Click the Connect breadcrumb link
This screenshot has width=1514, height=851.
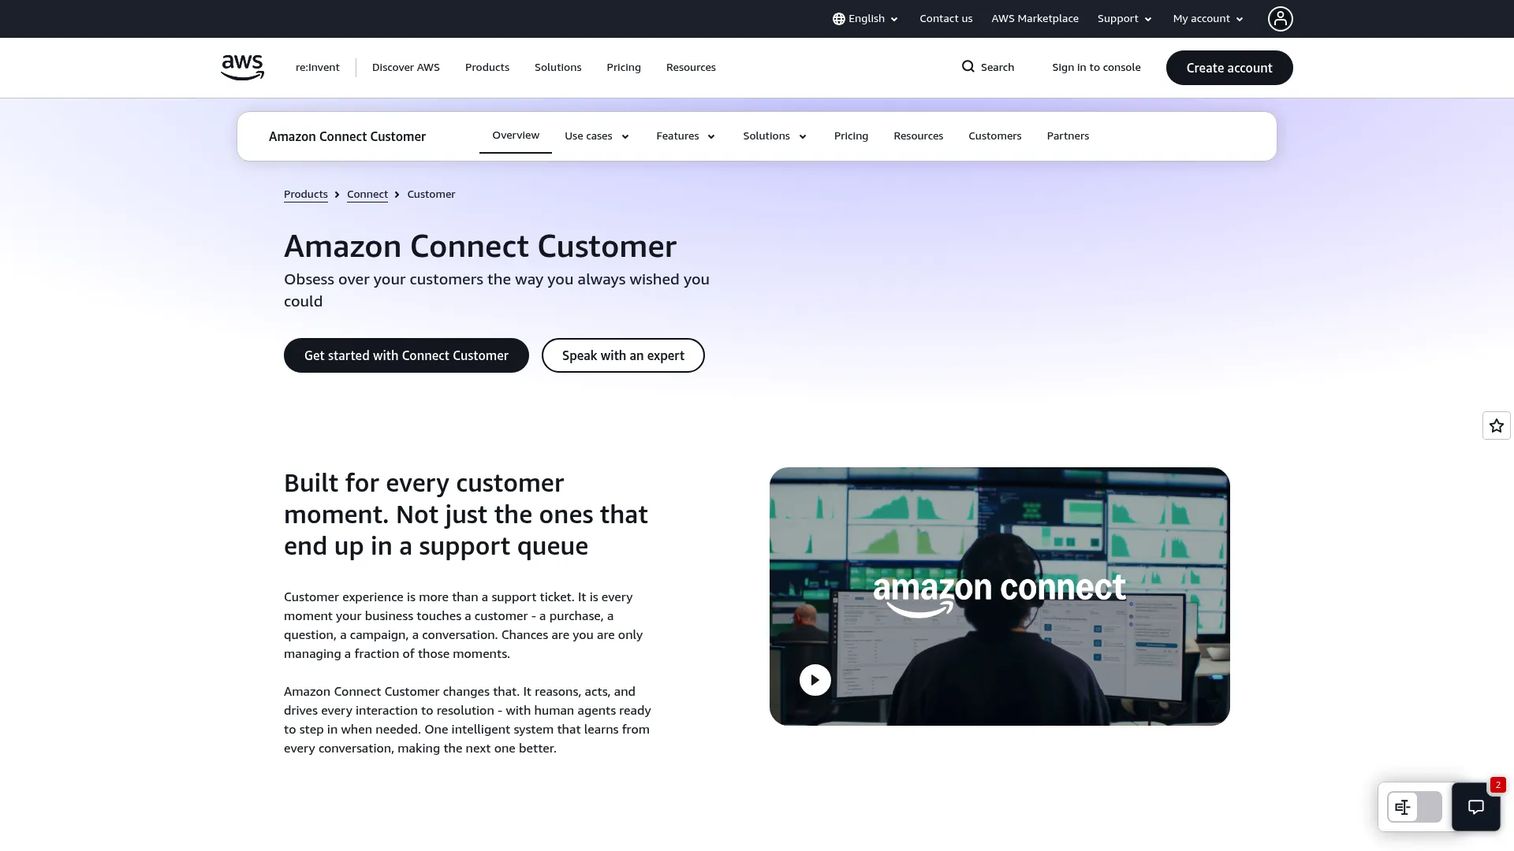(x=367, y=194)
